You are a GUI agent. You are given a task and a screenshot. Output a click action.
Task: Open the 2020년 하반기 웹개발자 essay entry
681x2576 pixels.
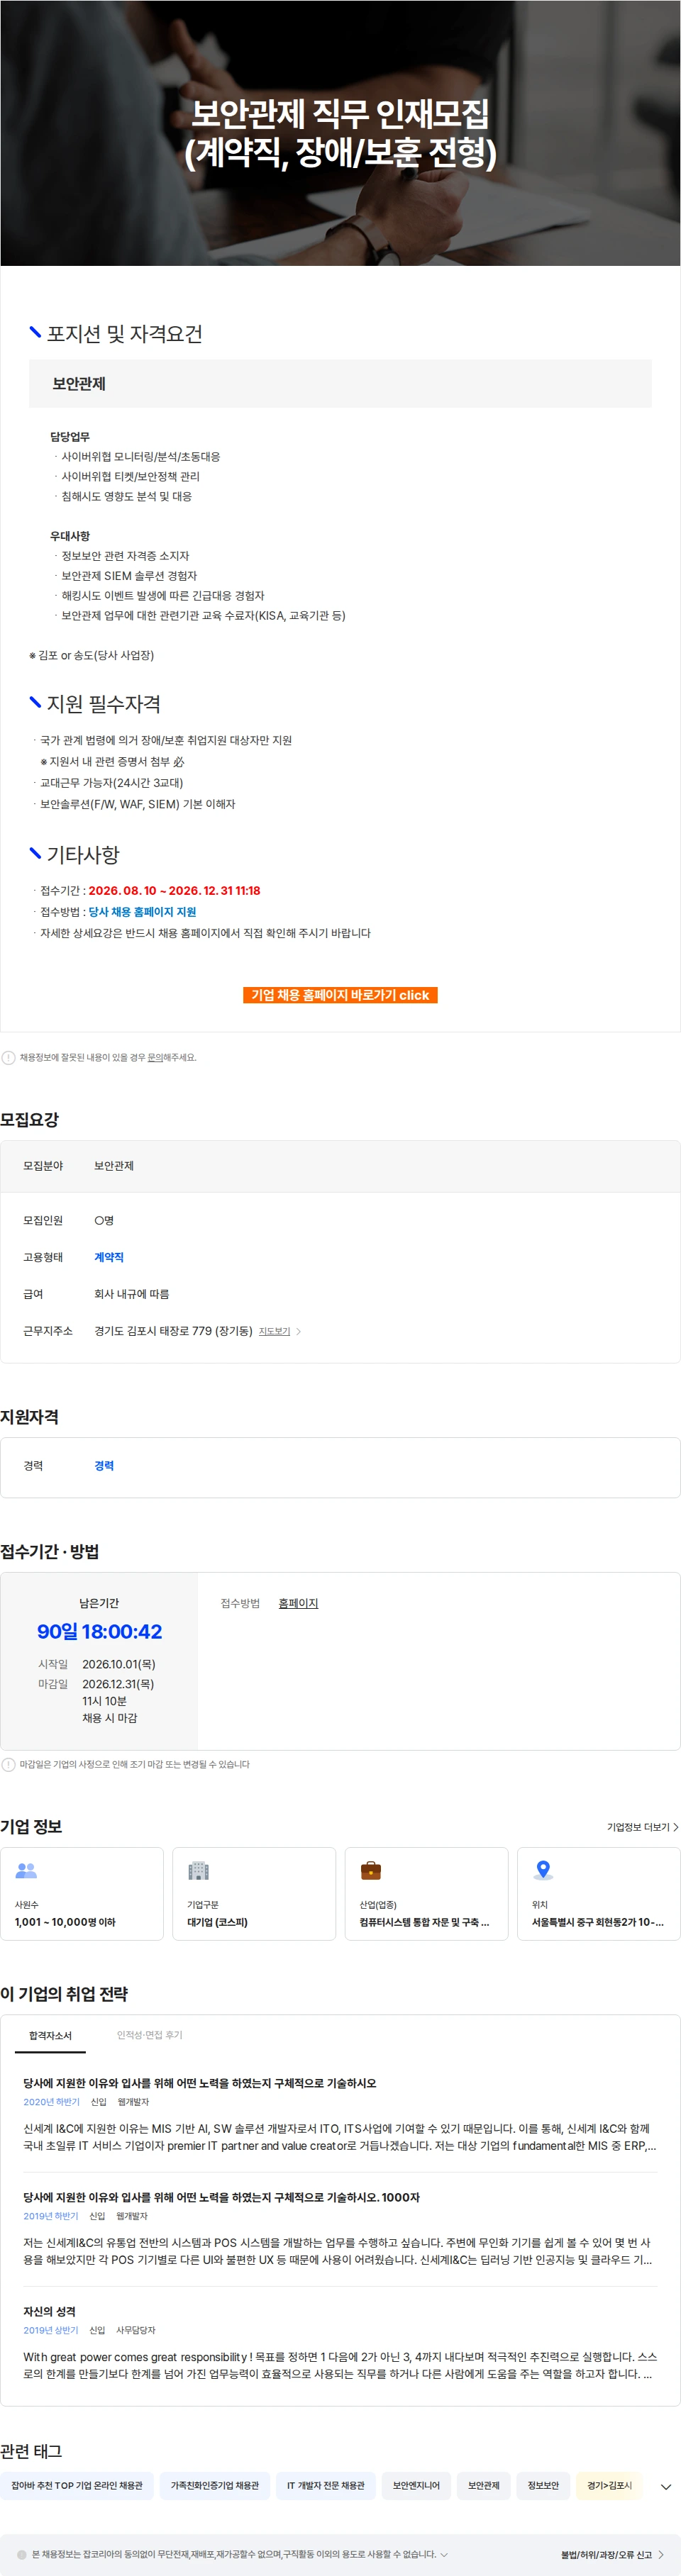(x=340, y=2115)
